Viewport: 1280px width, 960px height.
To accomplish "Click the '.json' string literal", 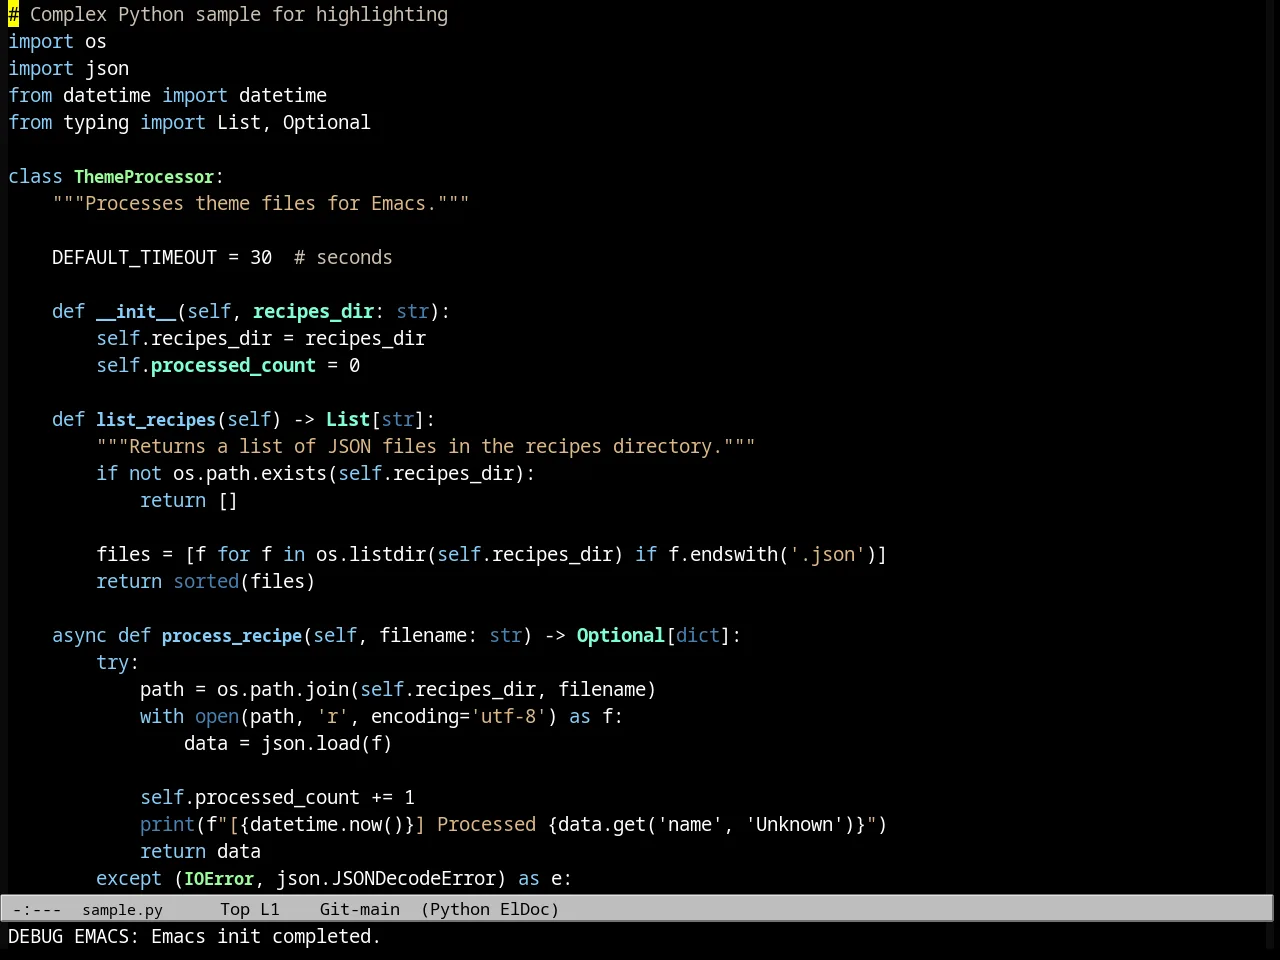I will click(827, 554).
